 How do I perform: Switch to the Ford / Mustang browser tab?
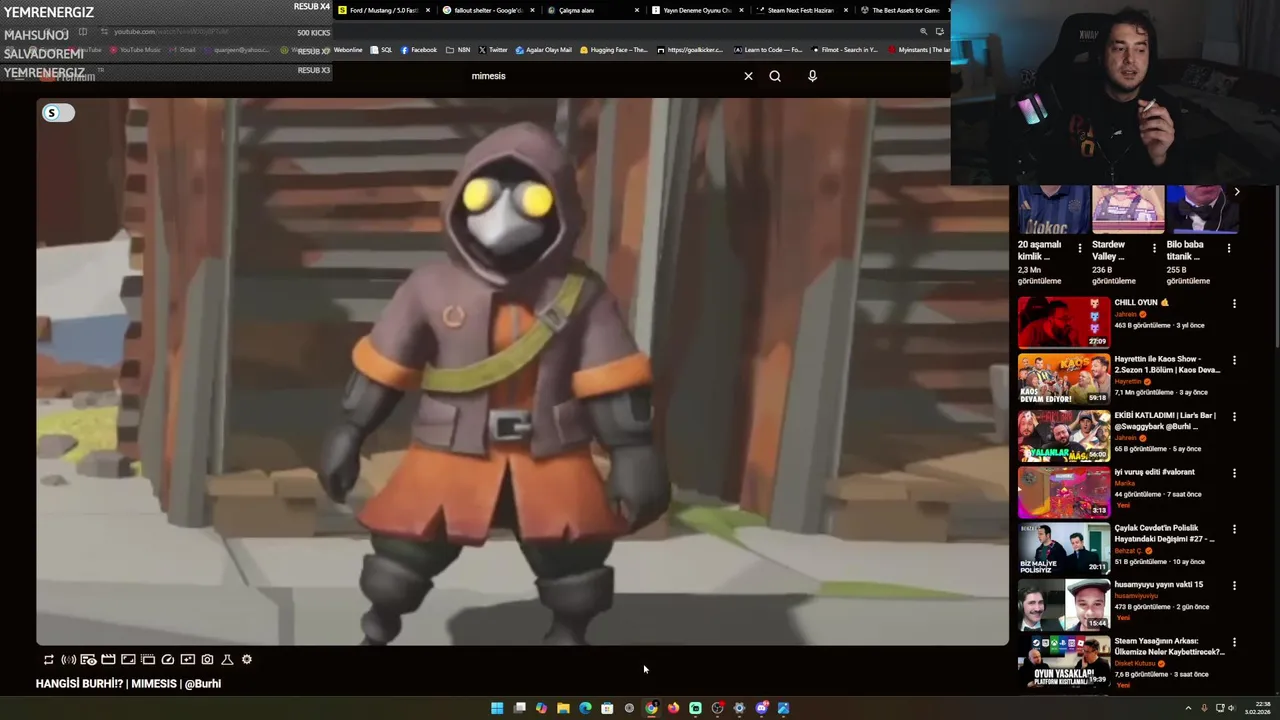tap(384, 10)
